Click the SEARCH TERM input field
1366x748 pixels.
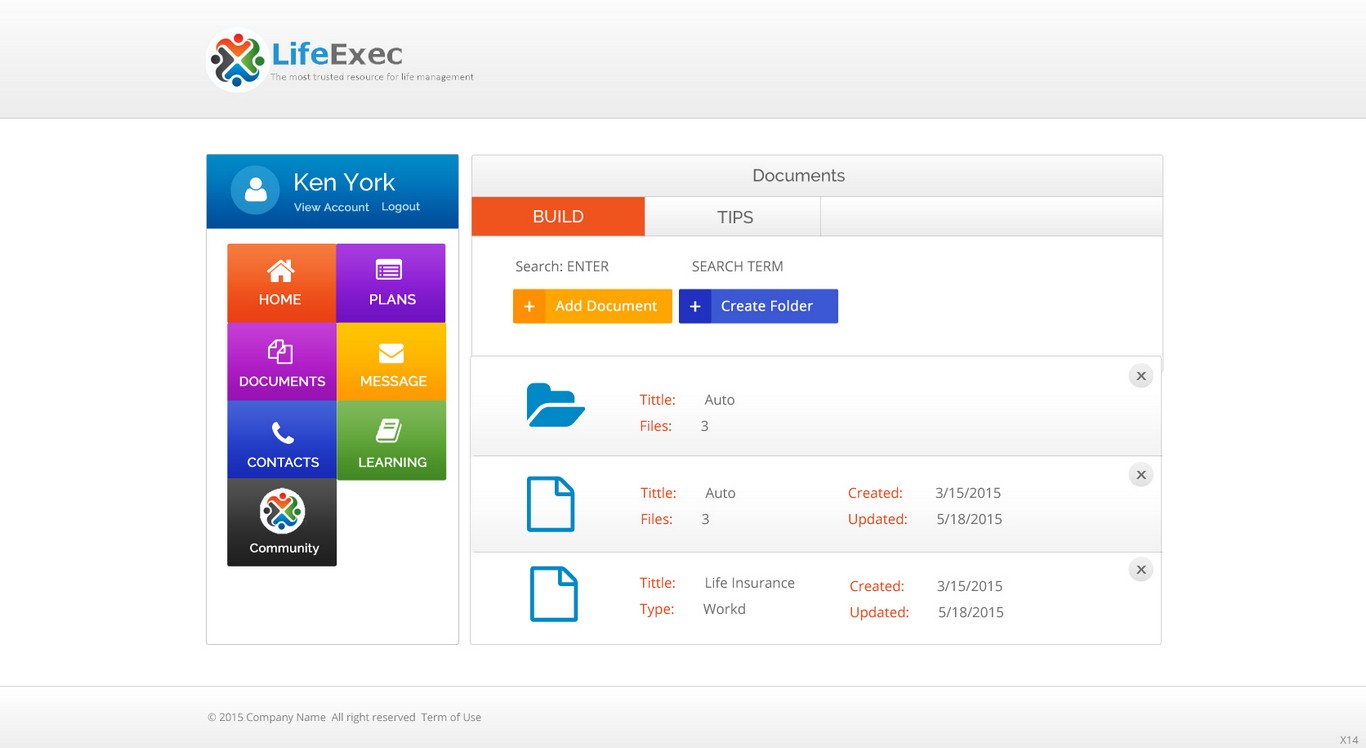[737, 266]
